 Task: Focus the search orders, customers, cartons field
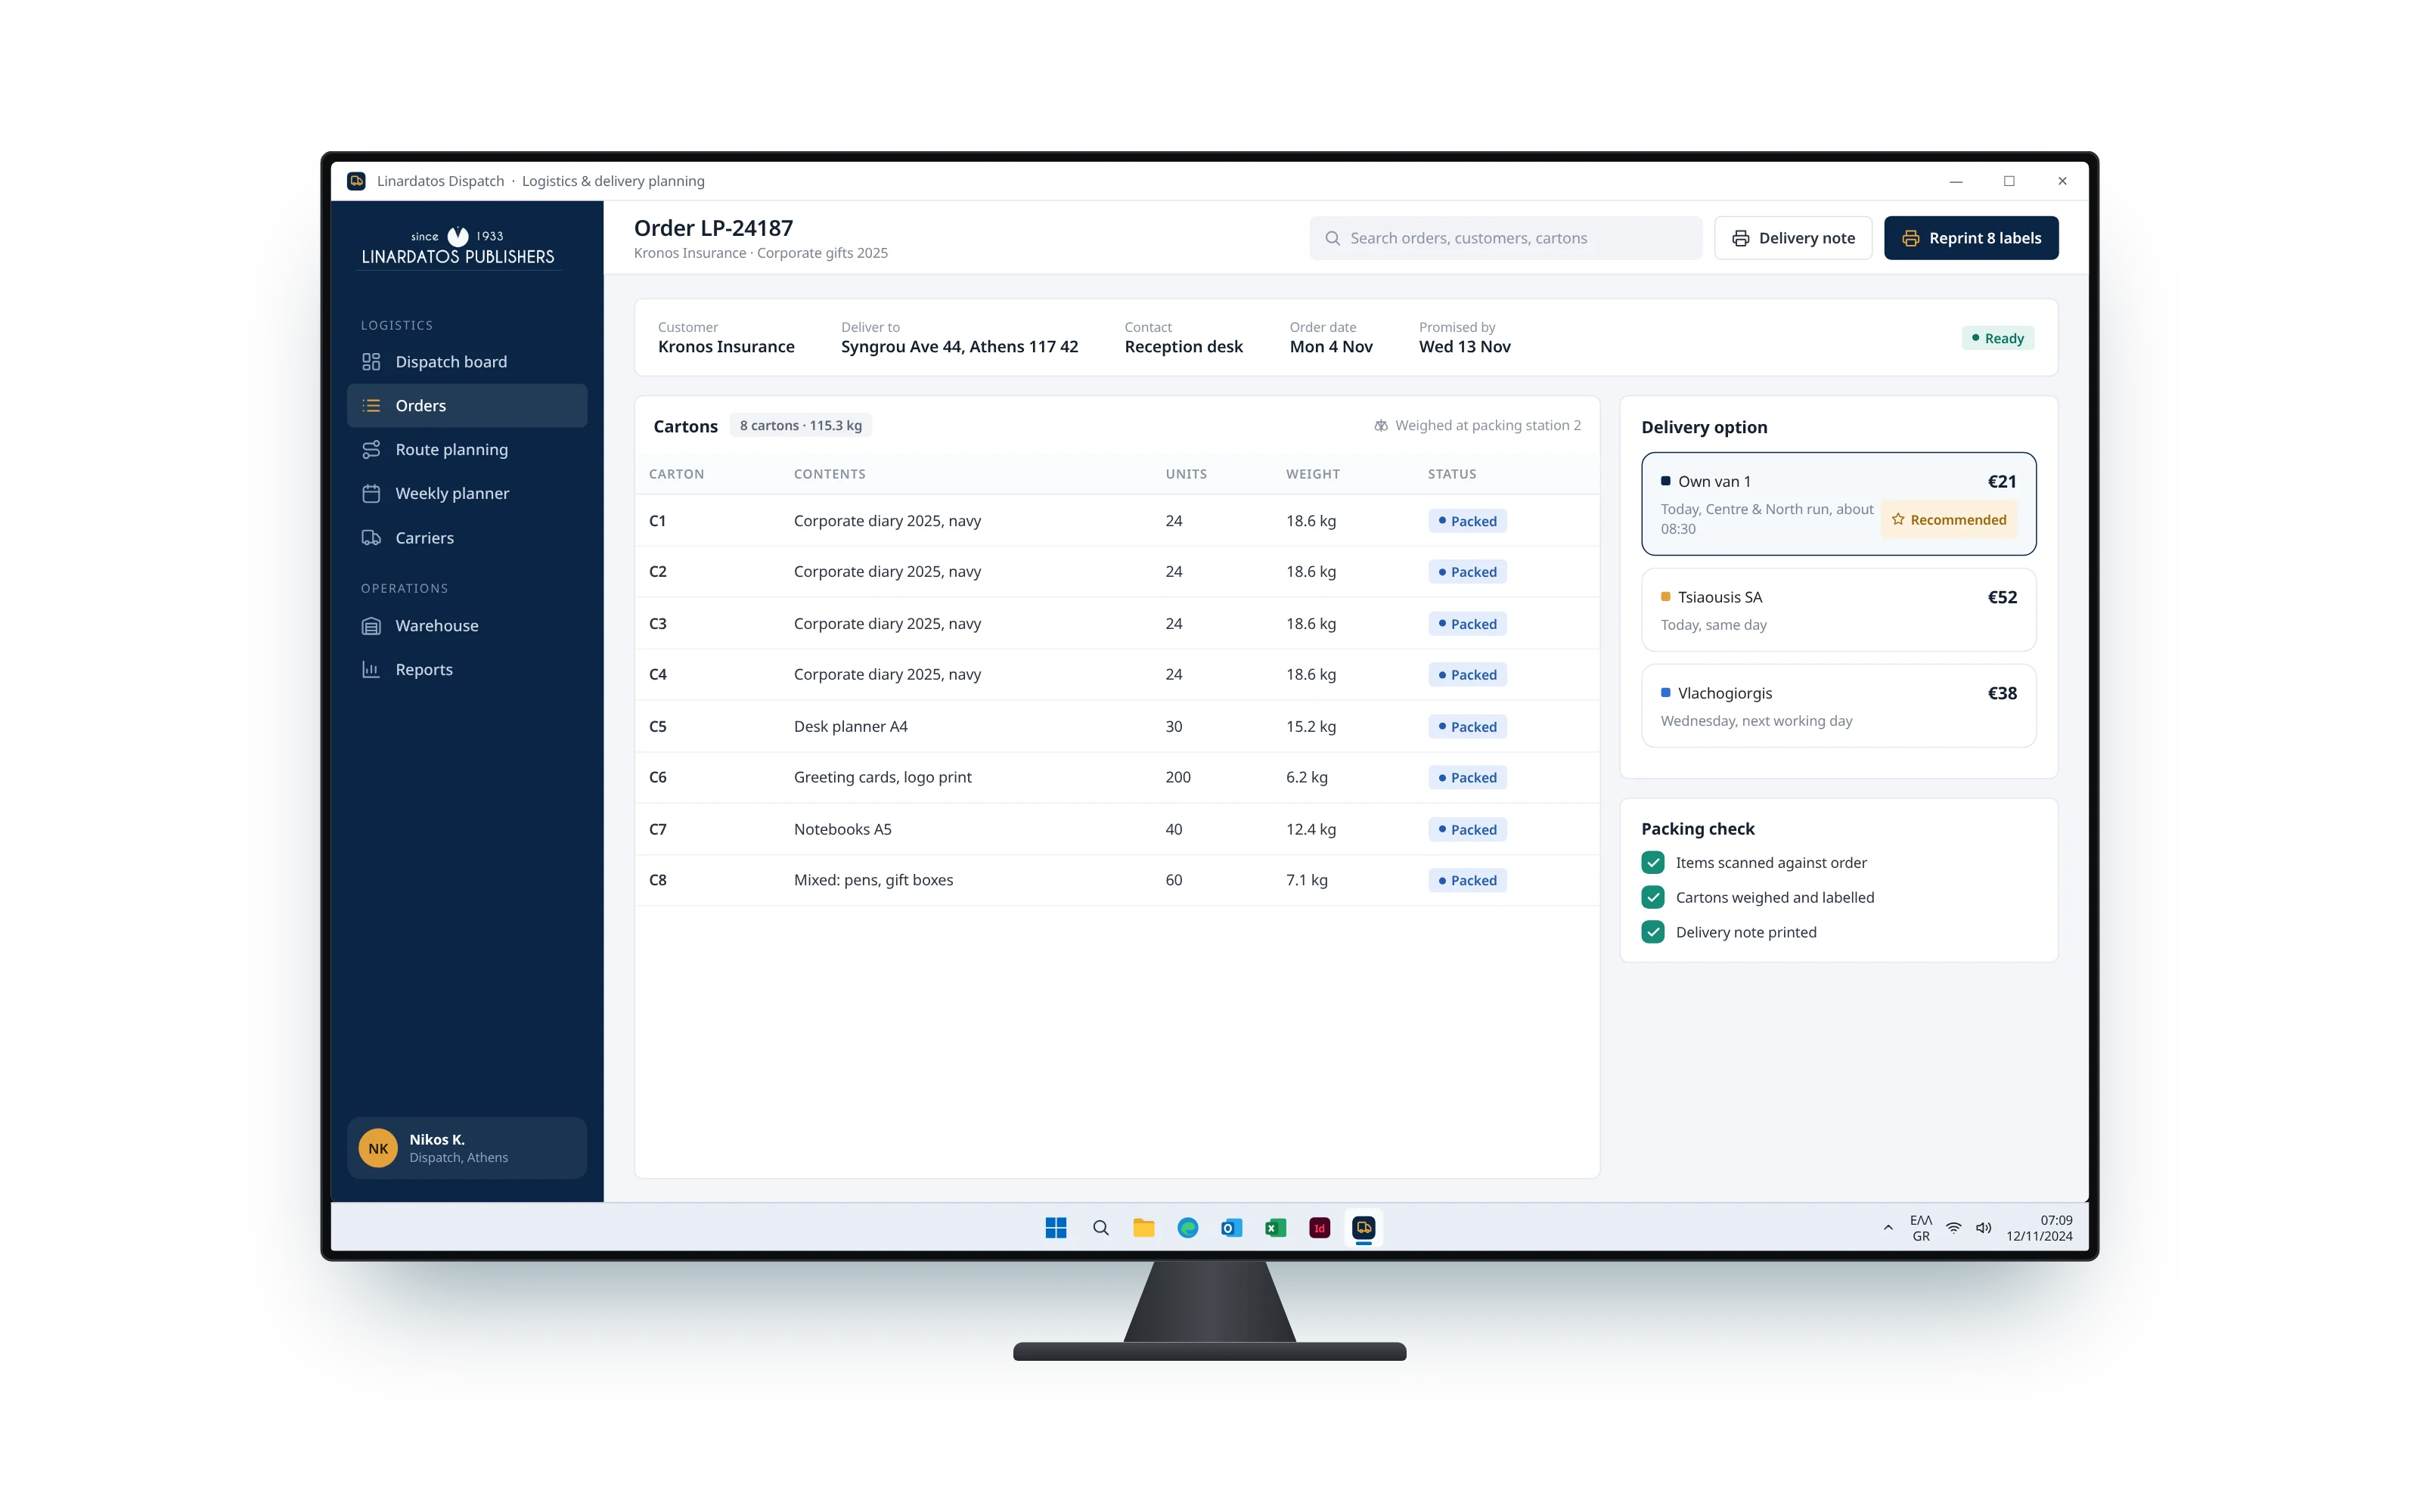click(1505, 238)
